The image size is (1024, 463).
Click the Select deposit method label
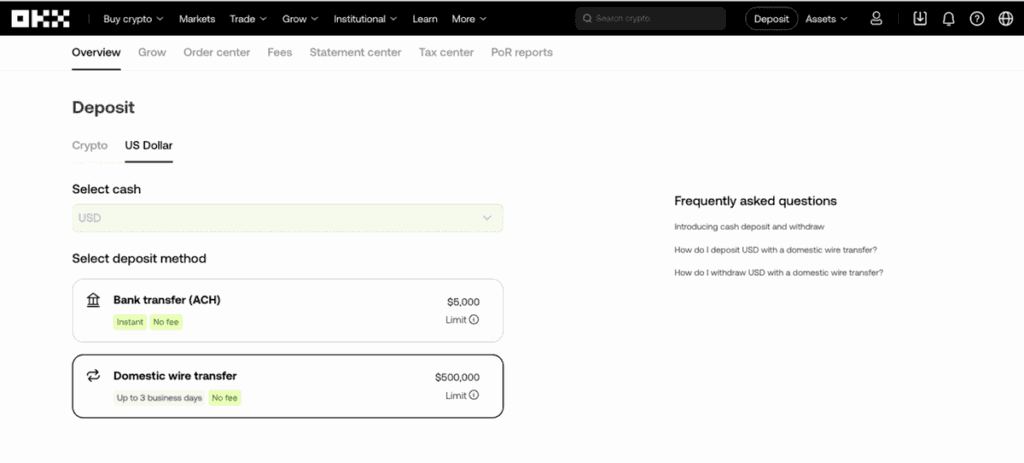pos(139,259)
